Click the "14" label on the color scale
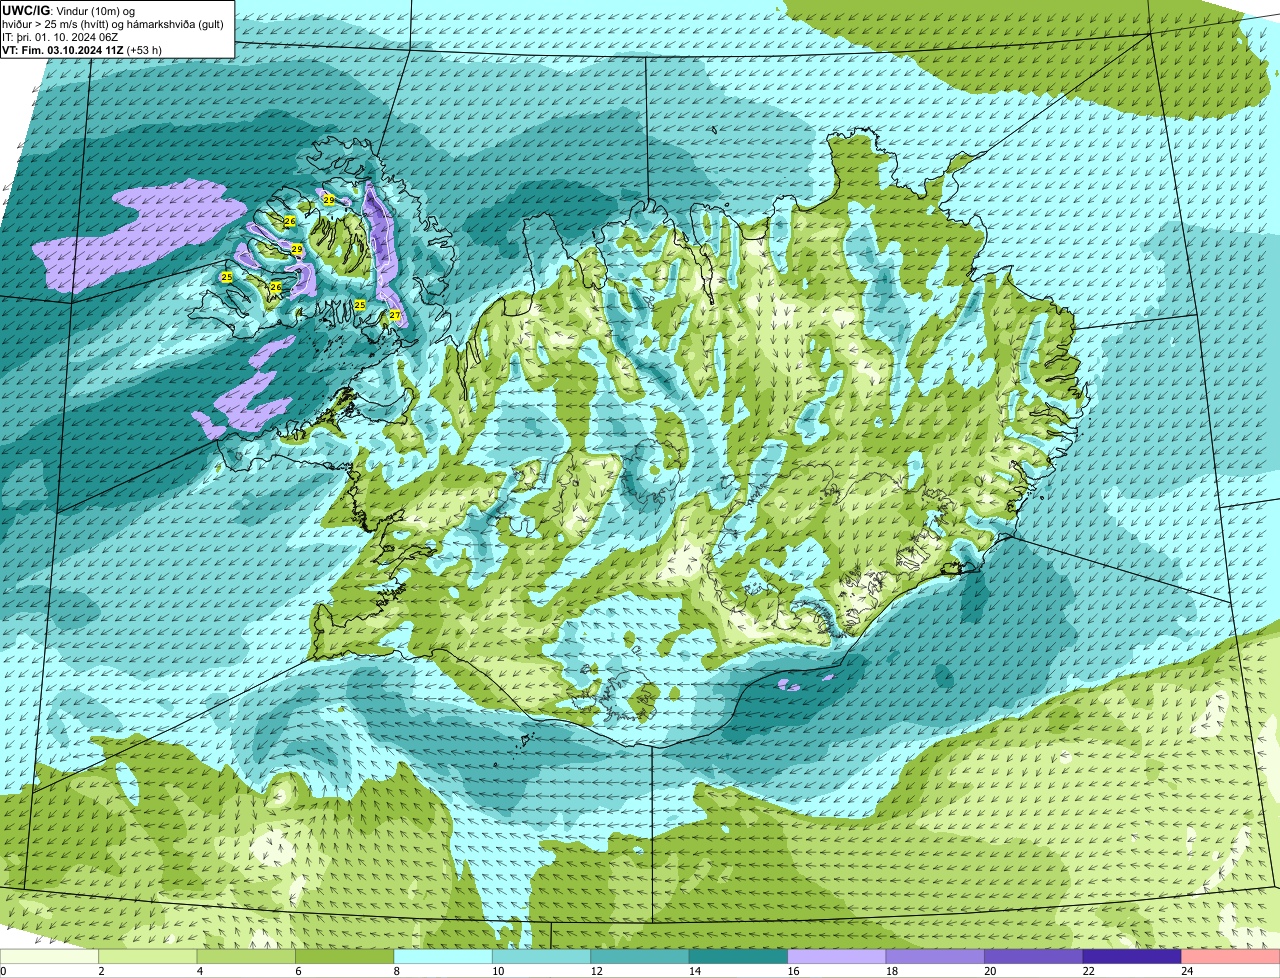1280x978 pixels. pyautogui.click(x=695, y=971)
